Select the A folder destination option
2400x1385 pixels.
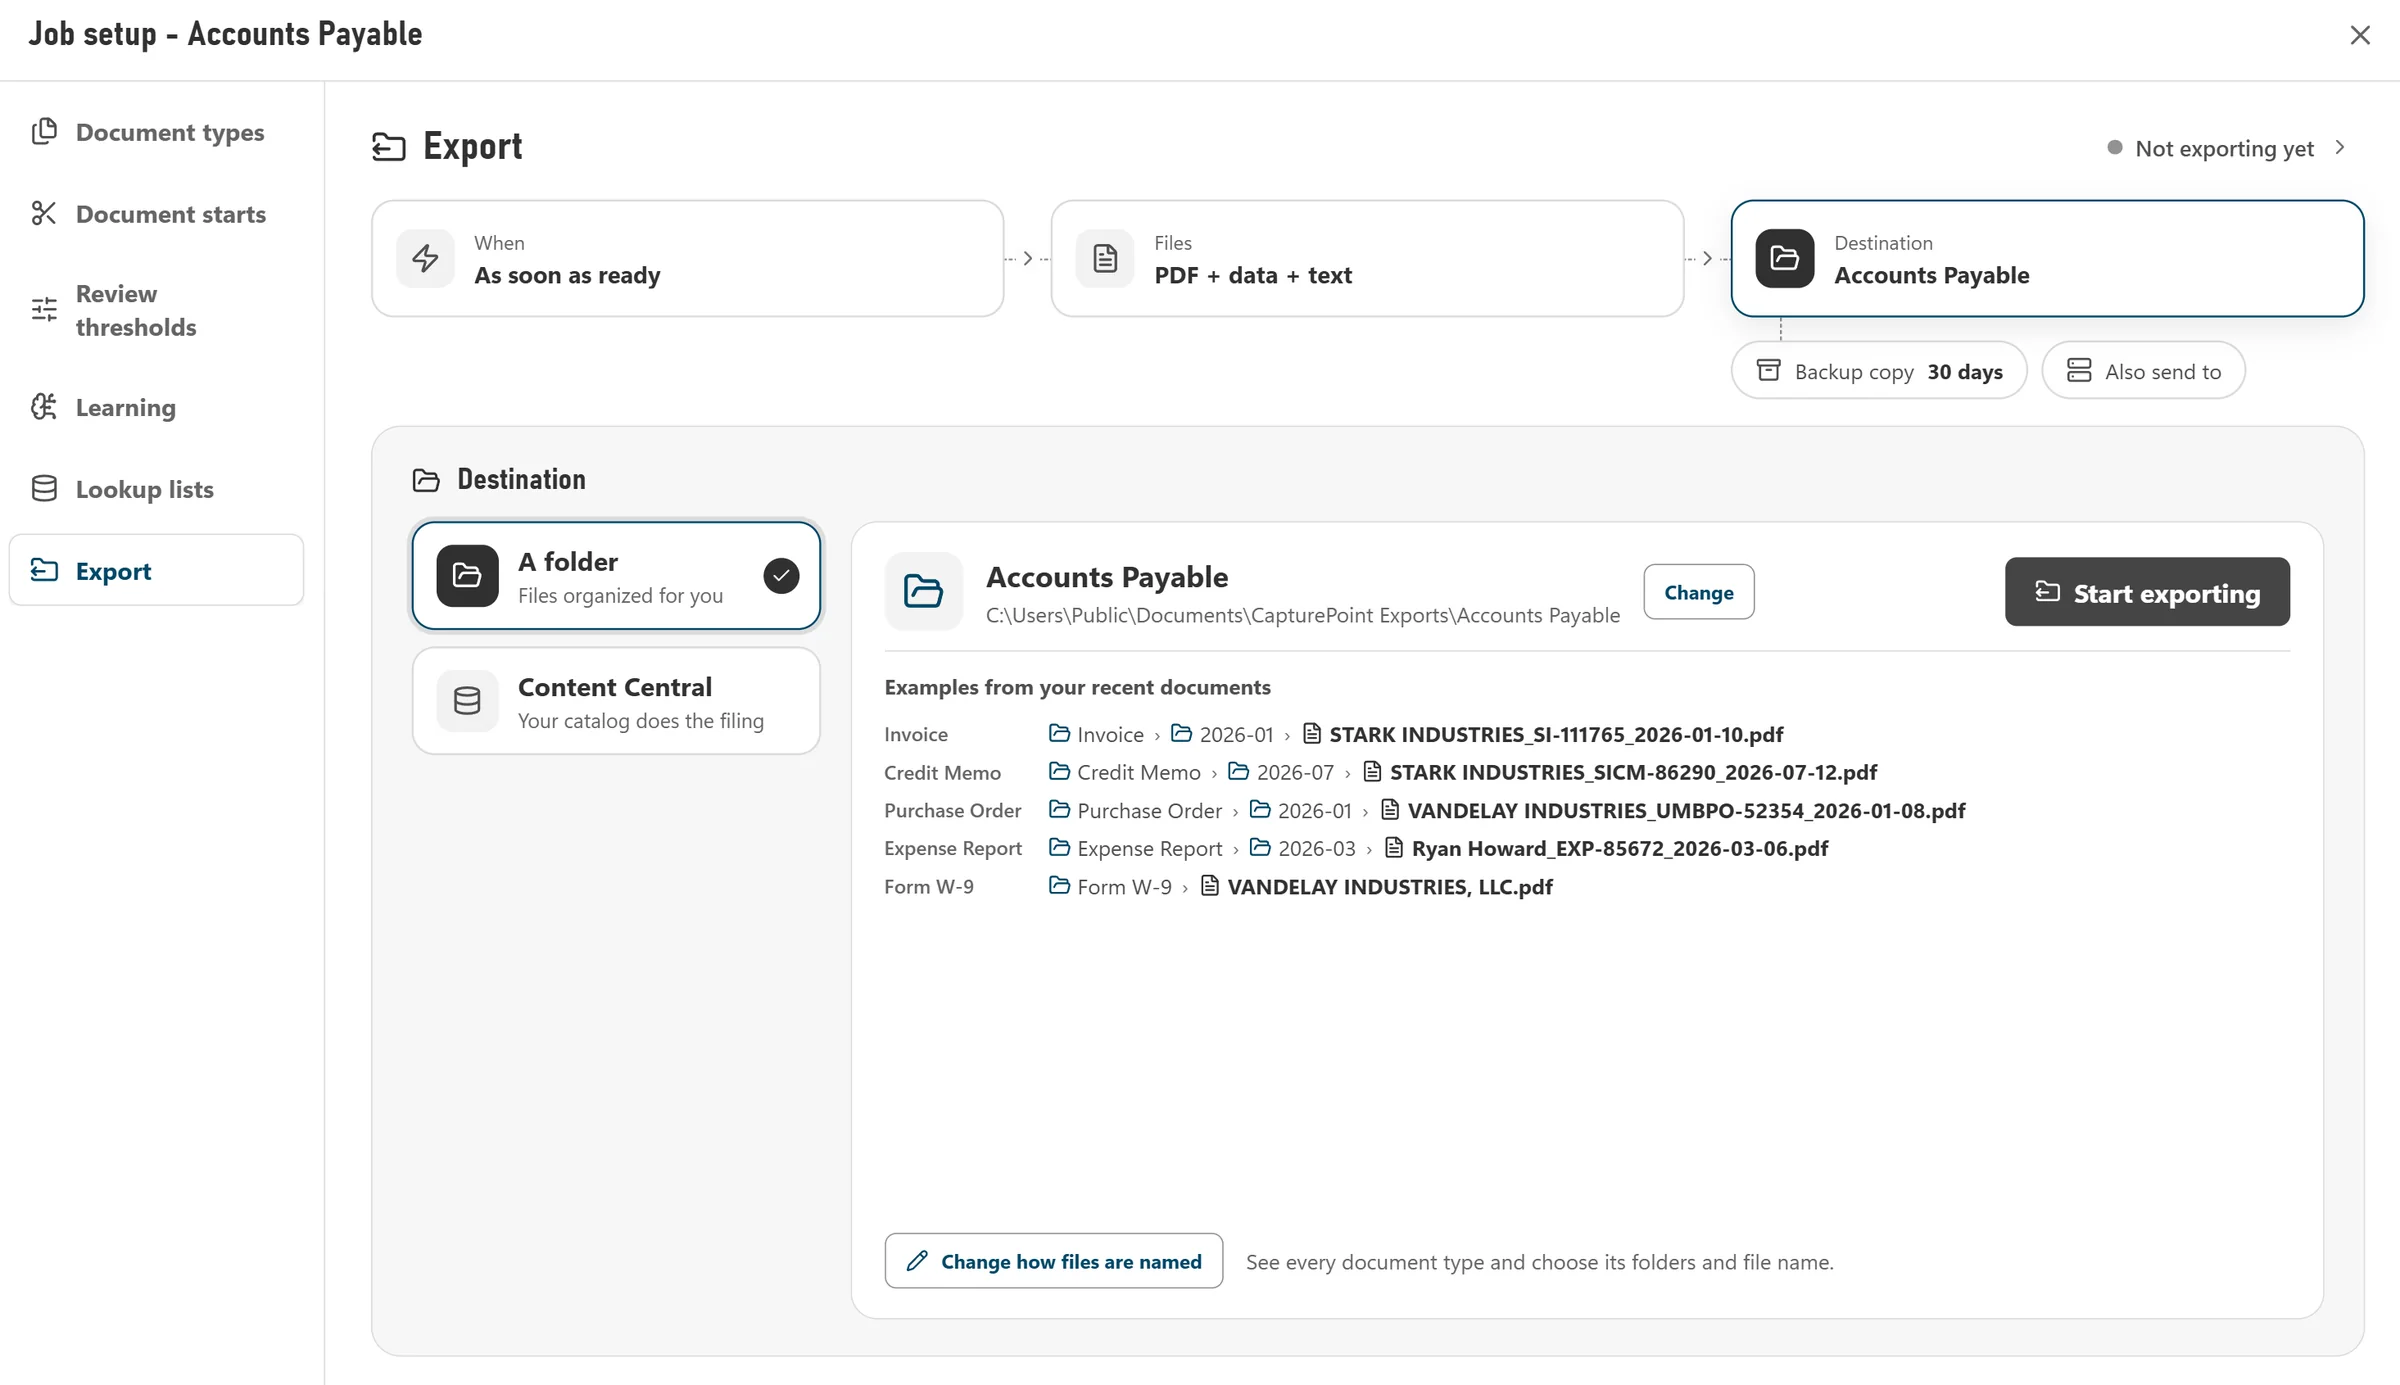616,576
